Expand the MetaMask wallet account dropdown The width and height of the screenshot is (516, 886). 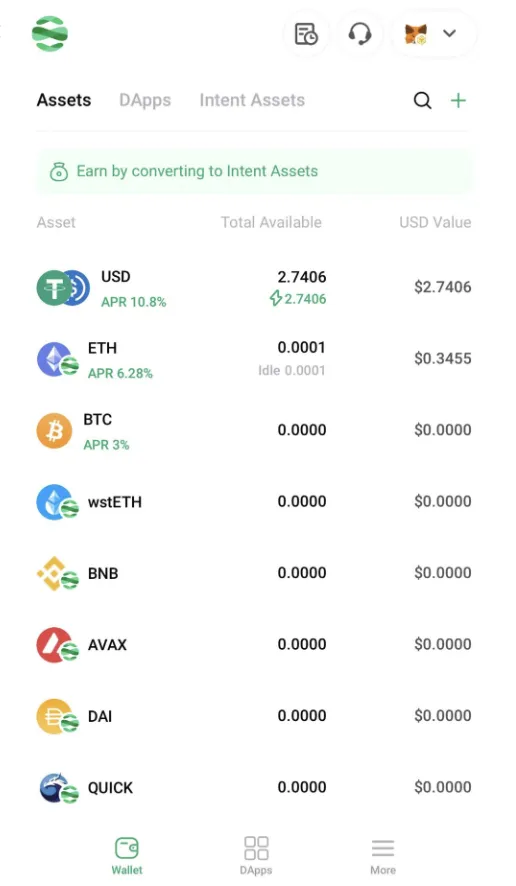pyautogui.click(x=432, y=34)
